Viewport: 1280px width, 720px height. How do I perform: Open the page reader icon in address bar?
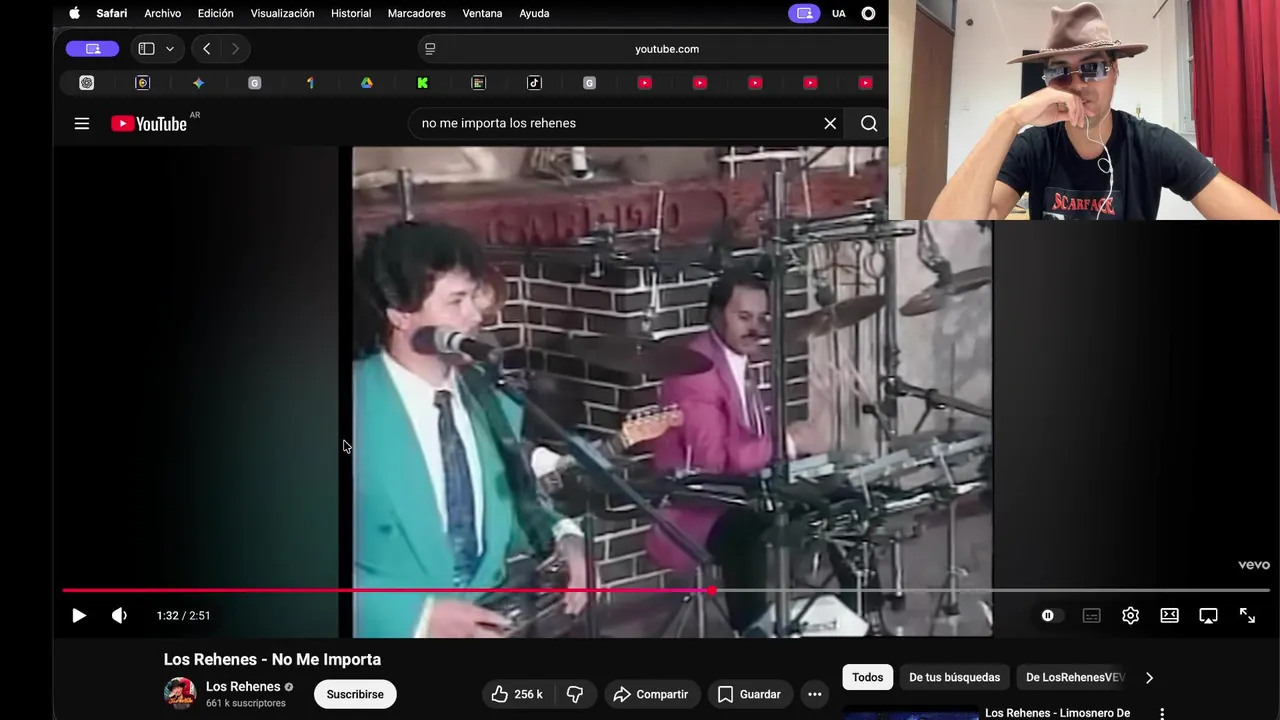pos(430,48)
